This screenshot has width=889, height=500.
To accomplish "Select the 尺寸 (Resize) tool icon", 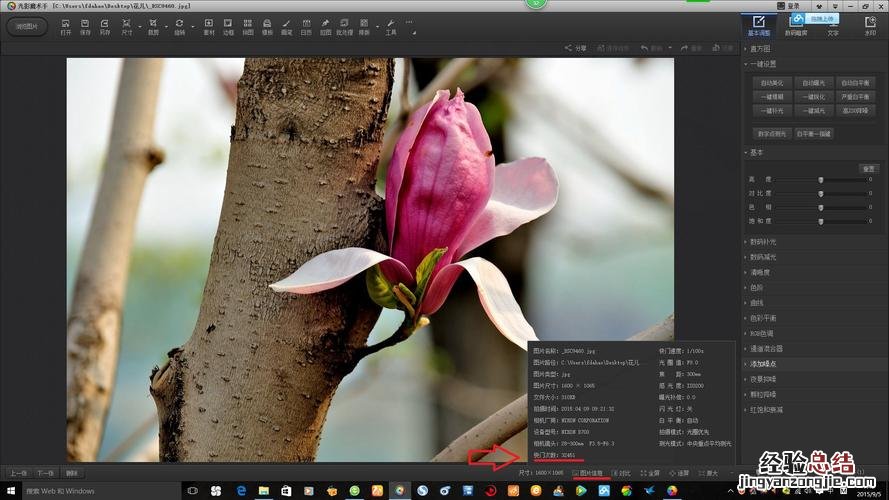I will click(127, 26).
